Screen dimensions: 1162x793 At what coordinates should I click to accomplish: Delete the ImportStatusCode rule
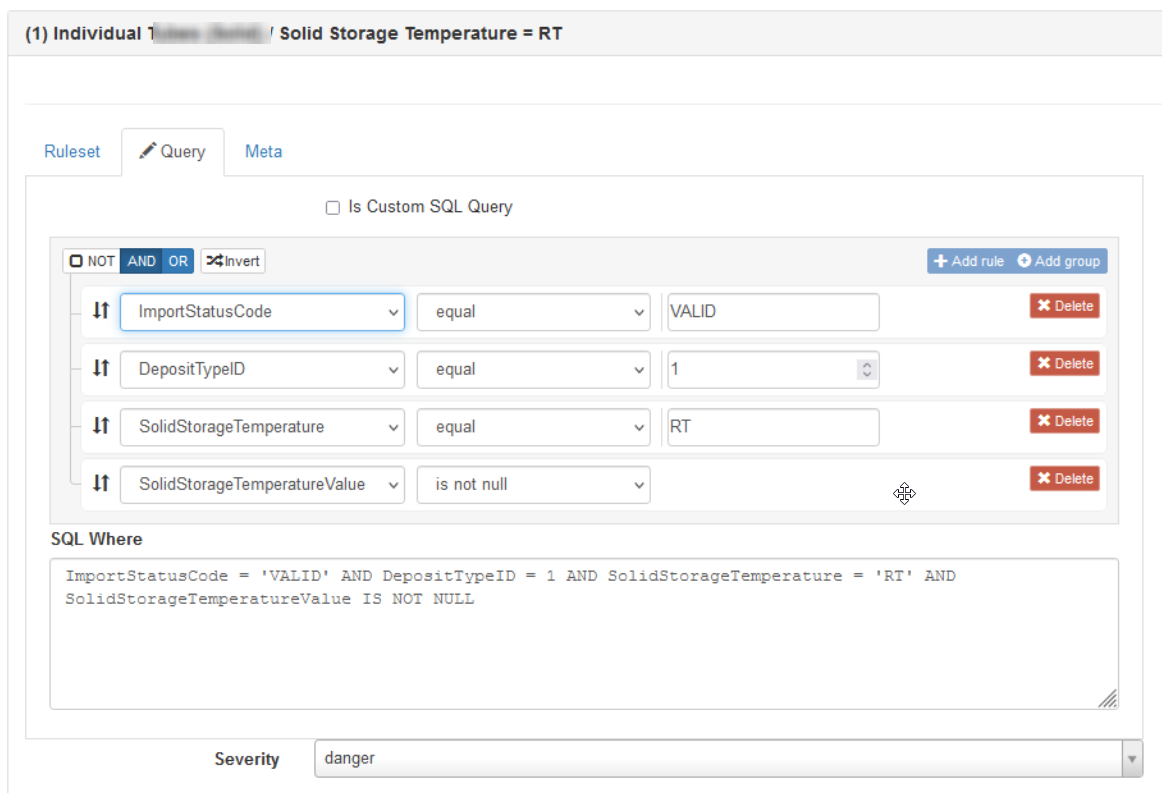coord(1064,306)
